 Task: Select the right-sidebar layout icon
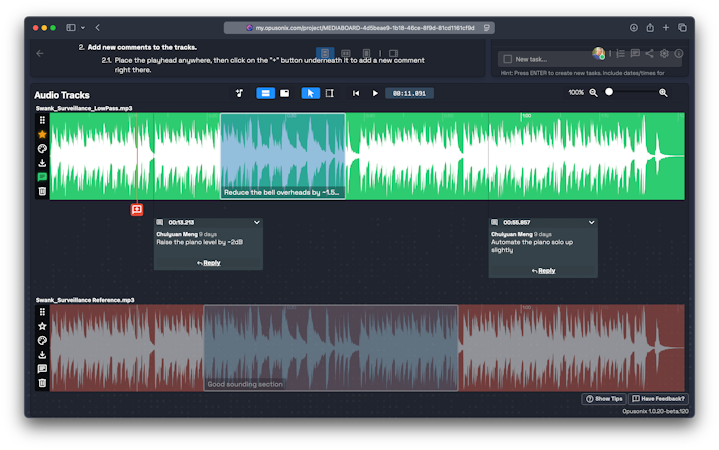click(x=393, y=53)
